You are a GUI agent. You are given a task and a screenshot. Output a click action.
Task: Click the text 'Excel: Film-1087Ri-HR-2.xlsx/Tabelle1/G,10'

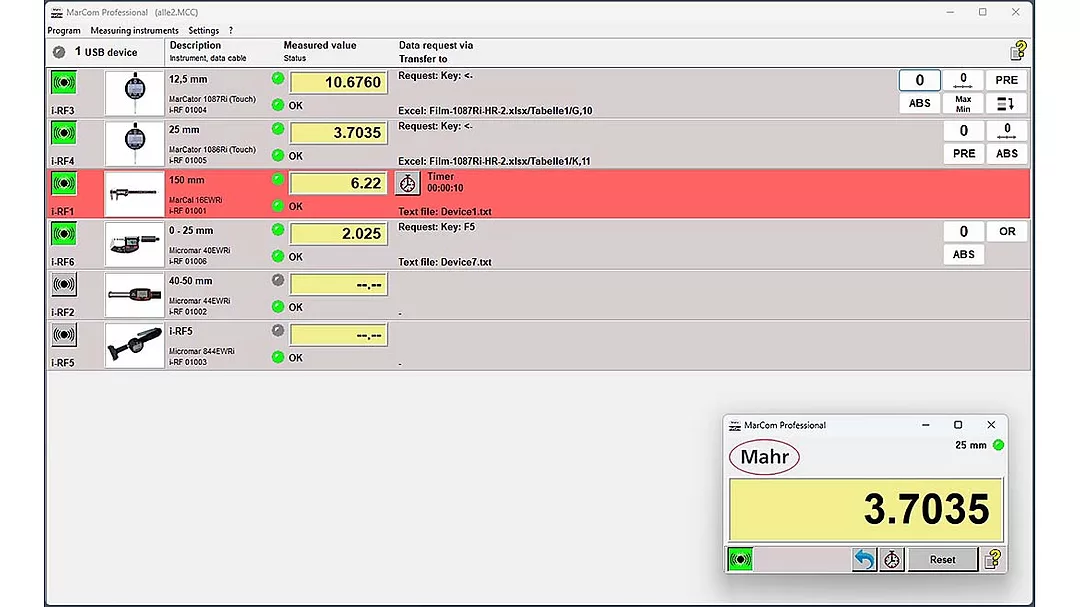pos(495,110)
